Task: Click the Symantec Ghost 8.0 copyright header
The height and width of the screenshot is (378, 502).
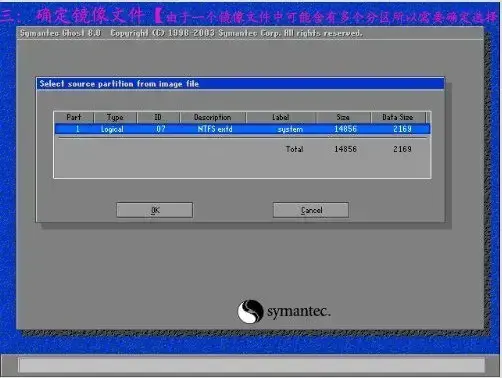Action: point(191,33)
